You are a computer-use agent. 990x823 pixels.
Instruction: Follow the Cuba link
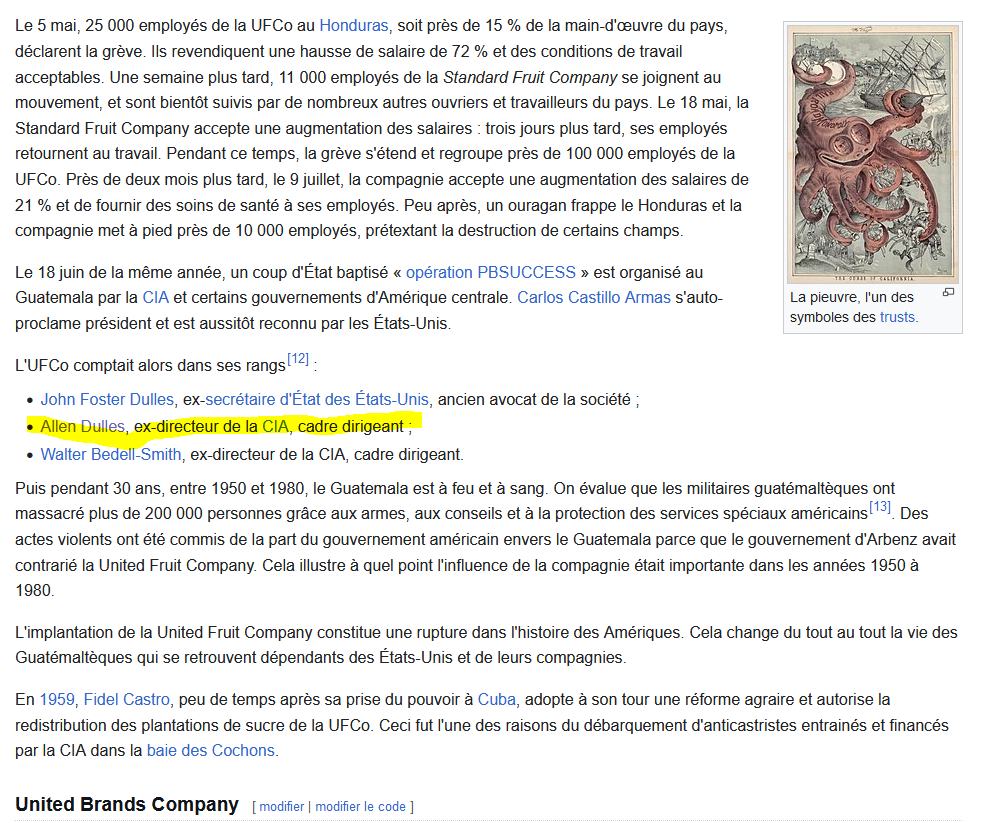(496, 700)
